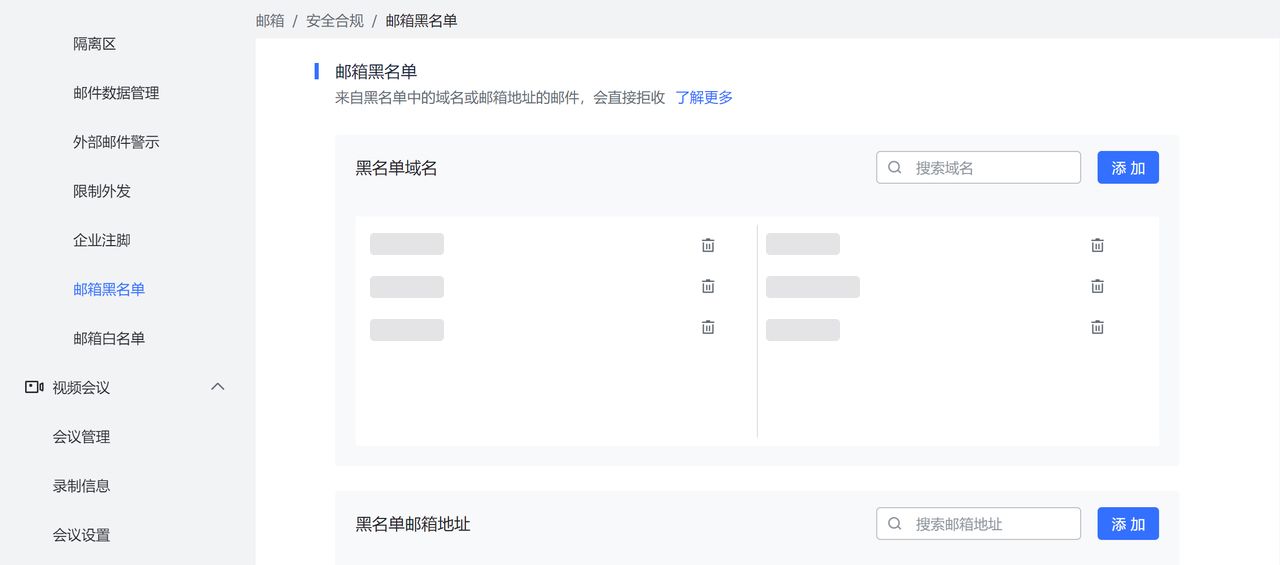Collapse the 视频会议 section chevron
Viewport: 1280px width, 565px height.
(x=217, y=387)
